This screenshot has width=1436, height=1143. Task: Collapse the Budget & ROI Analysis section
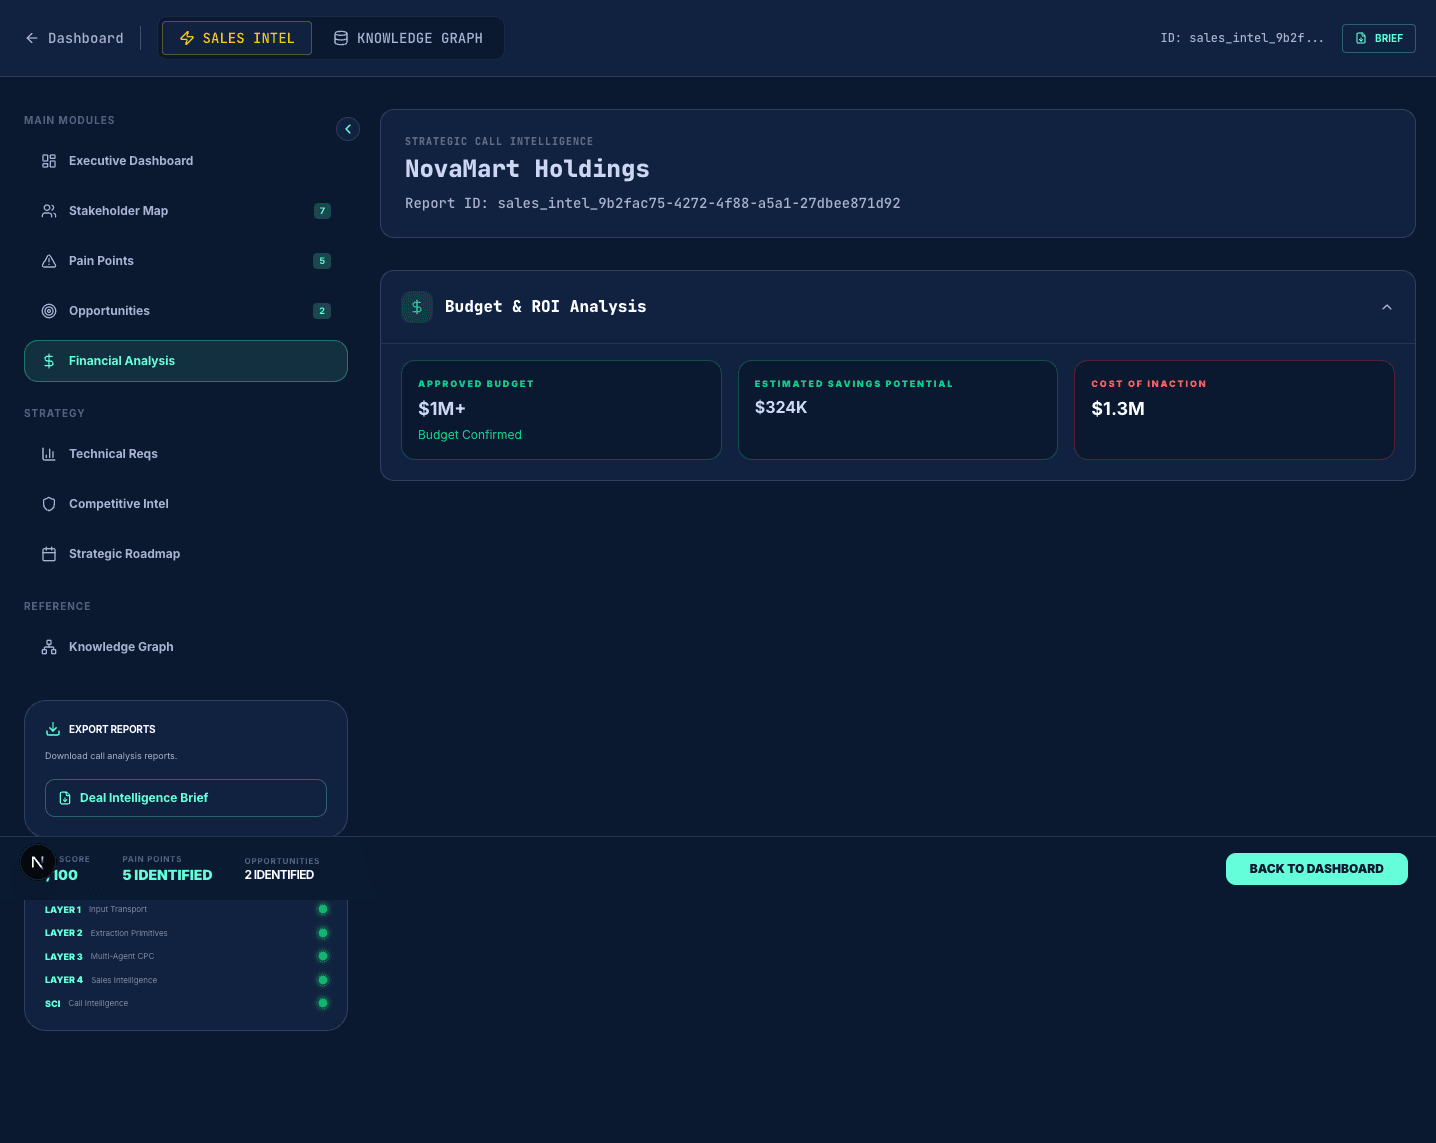1386,307
